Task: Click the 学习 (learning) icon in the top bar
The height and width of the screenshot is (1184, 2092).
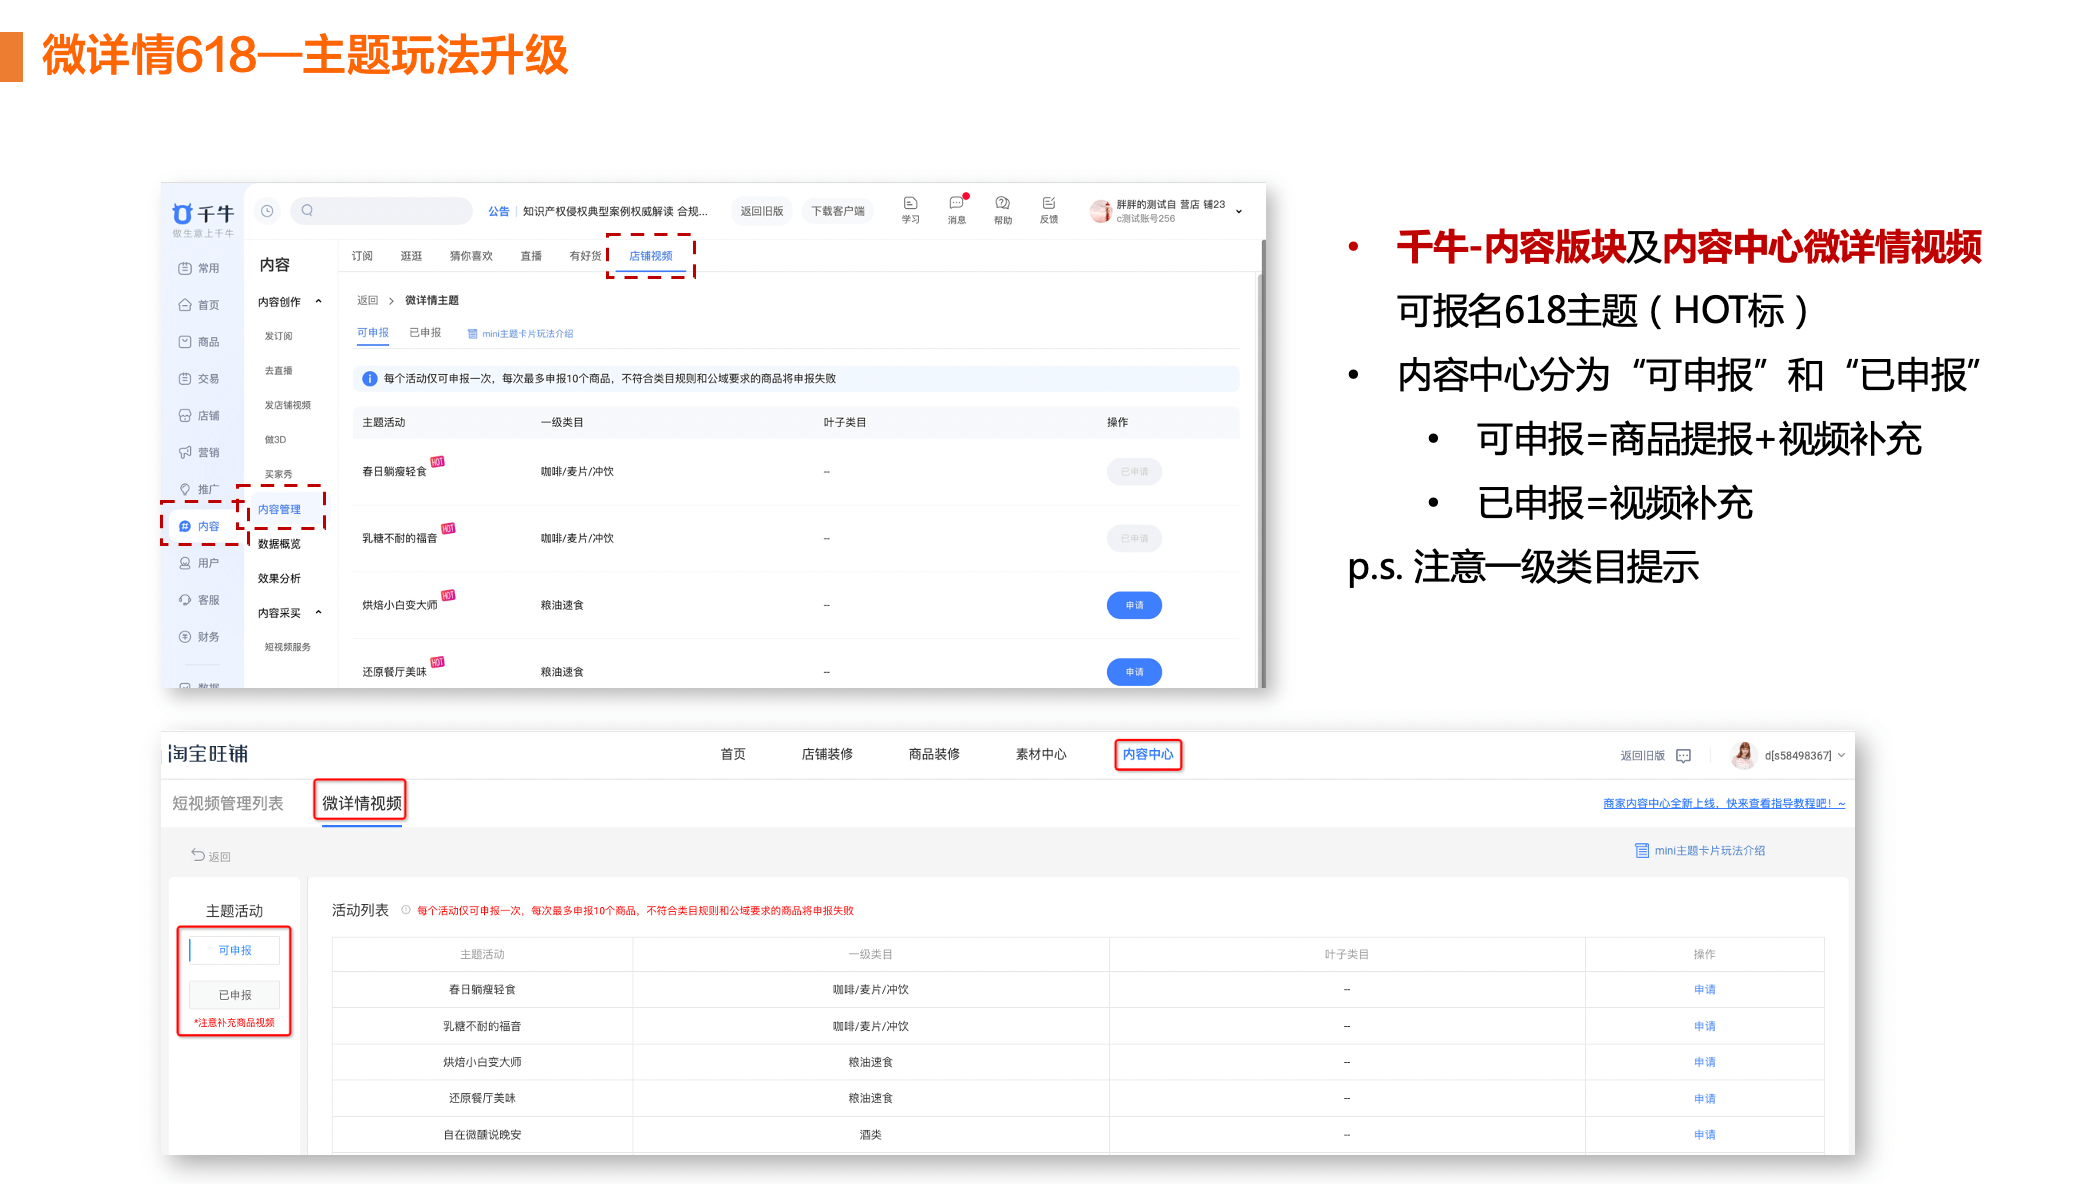Action: click(x=910, y=204)
